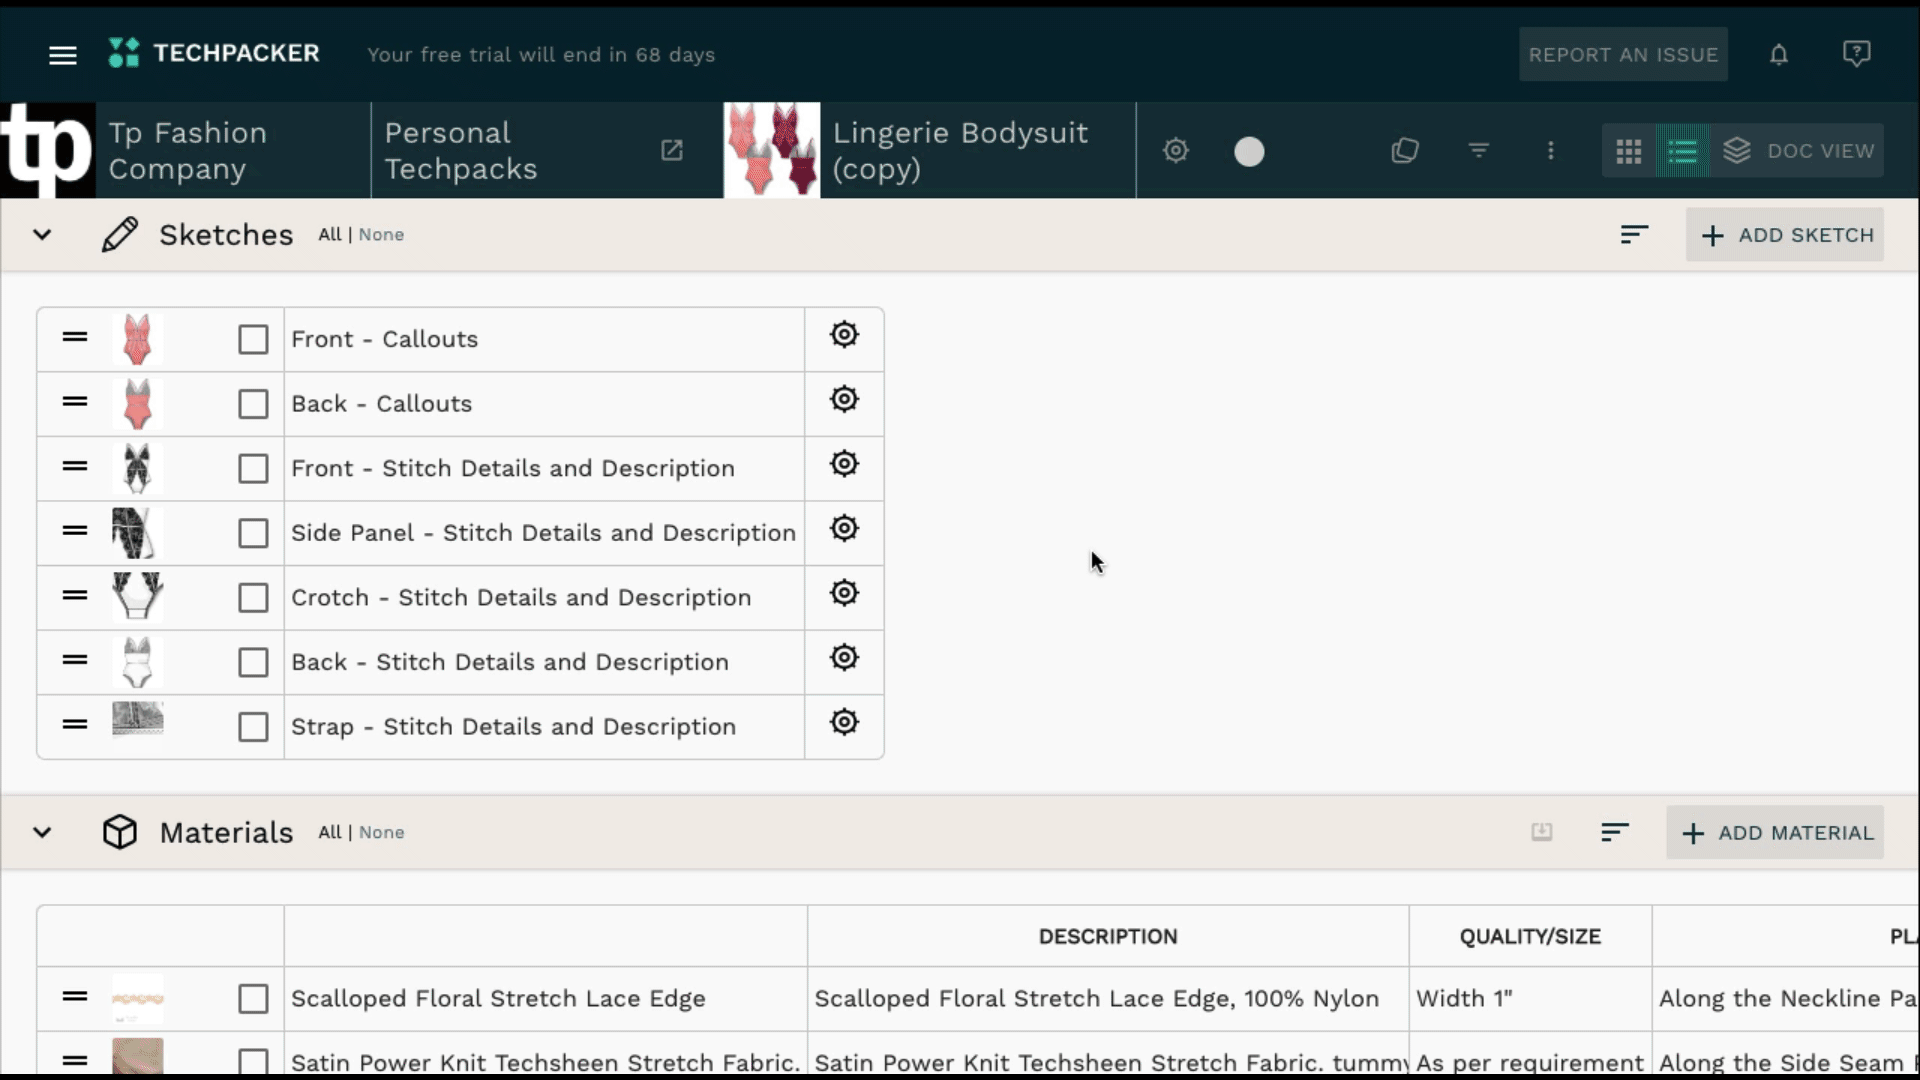Click drag handle of Back - Callouts row
Image resolution: width=1920 pixels, height=1080 pixels.
(75, 402)
